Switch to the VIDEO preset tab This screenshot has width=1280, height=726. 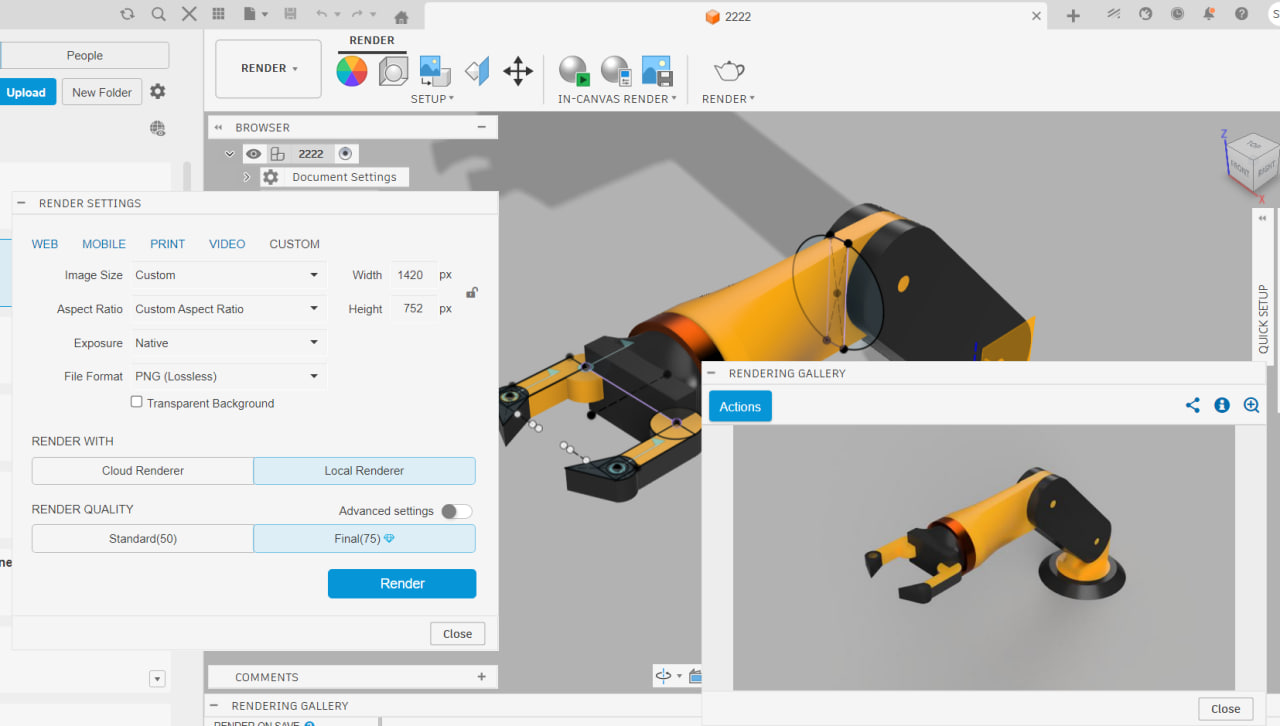tap(227, 244)
